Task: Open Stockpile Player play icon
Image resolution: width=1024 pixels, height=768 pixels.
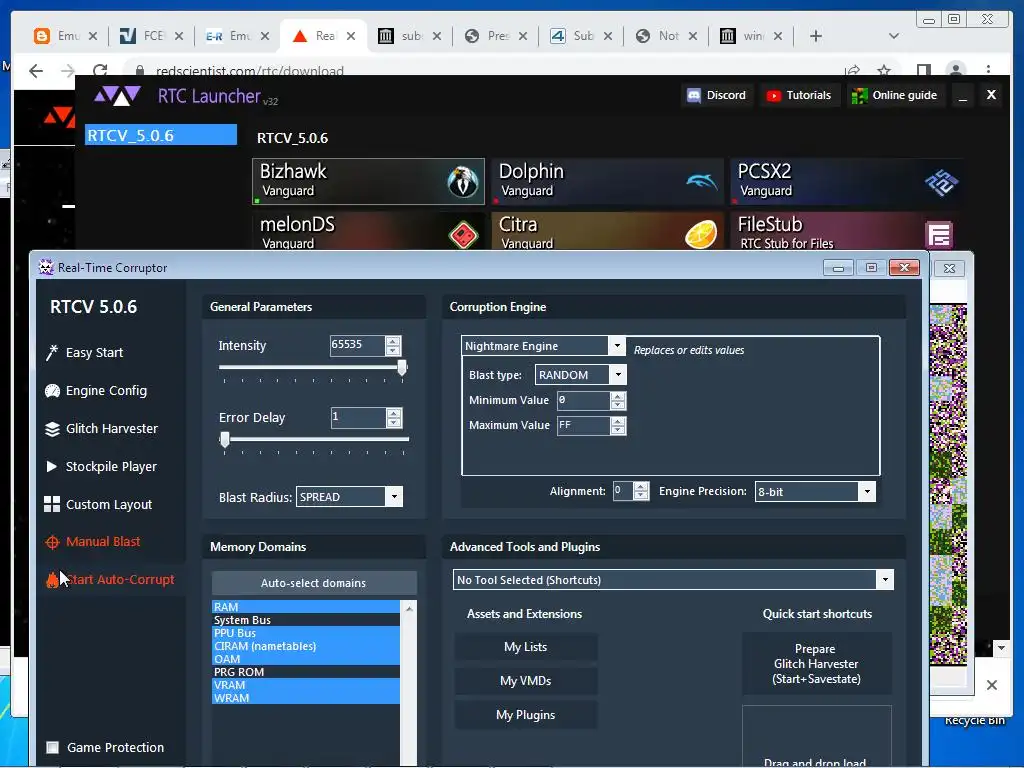Action: 52,466
